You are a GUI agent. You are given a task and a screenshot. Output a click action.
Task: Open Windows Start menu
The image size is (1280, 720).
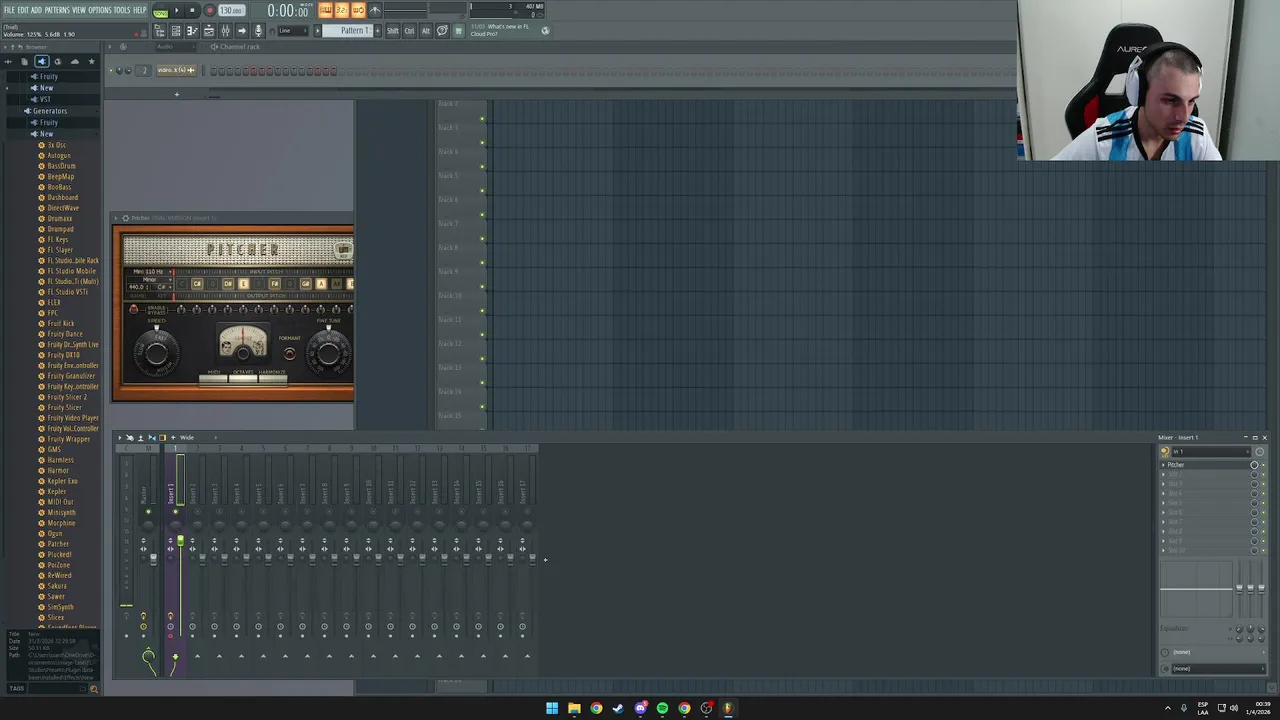(552, 708)
